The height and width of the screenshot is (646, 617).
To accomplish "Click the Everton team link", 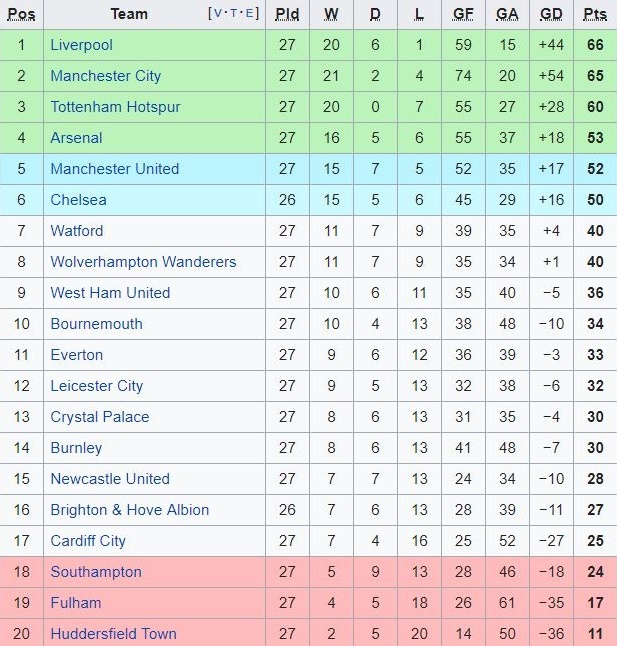I will [76, 355].
